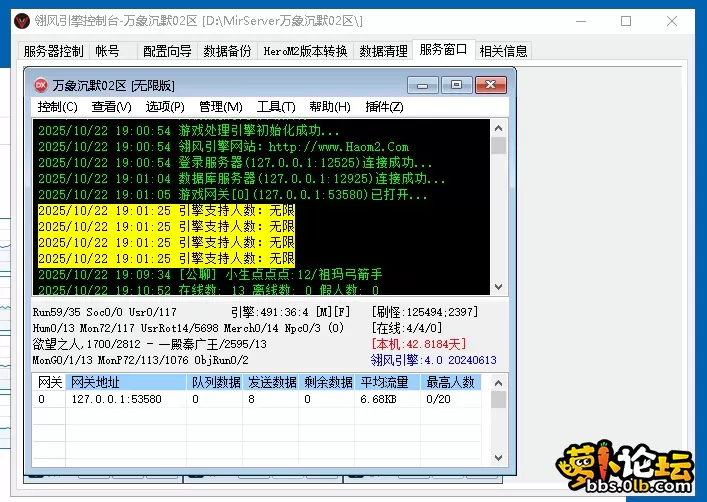Restore the 万象沉默02区 inner window
This screenshot has width=707, height=502.
[456, 85]
